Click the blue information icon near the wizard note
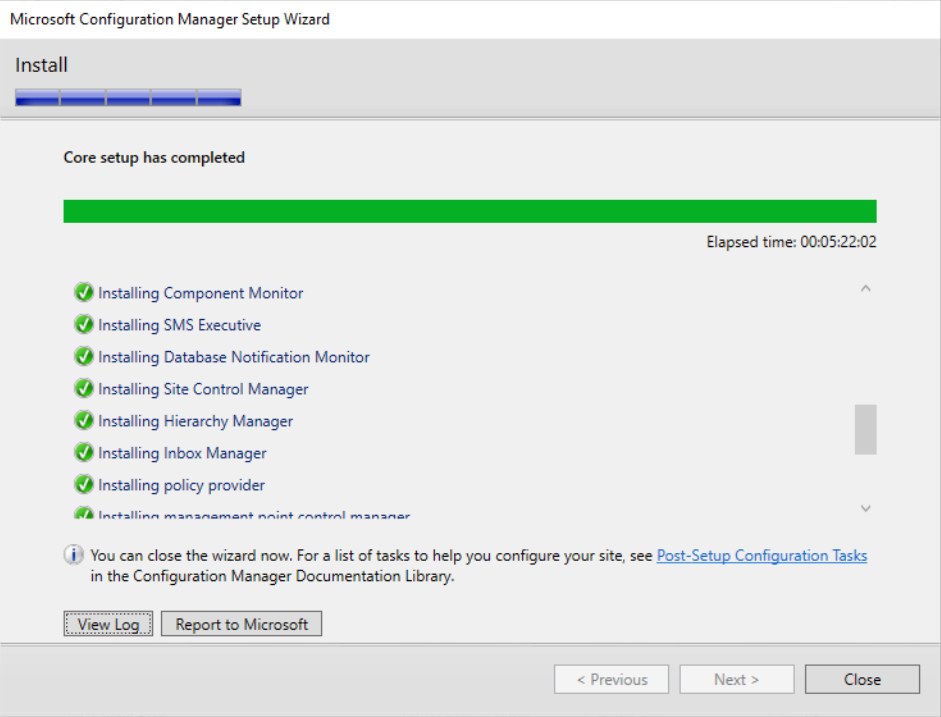941x717 pixels. (x=74, y=555)
